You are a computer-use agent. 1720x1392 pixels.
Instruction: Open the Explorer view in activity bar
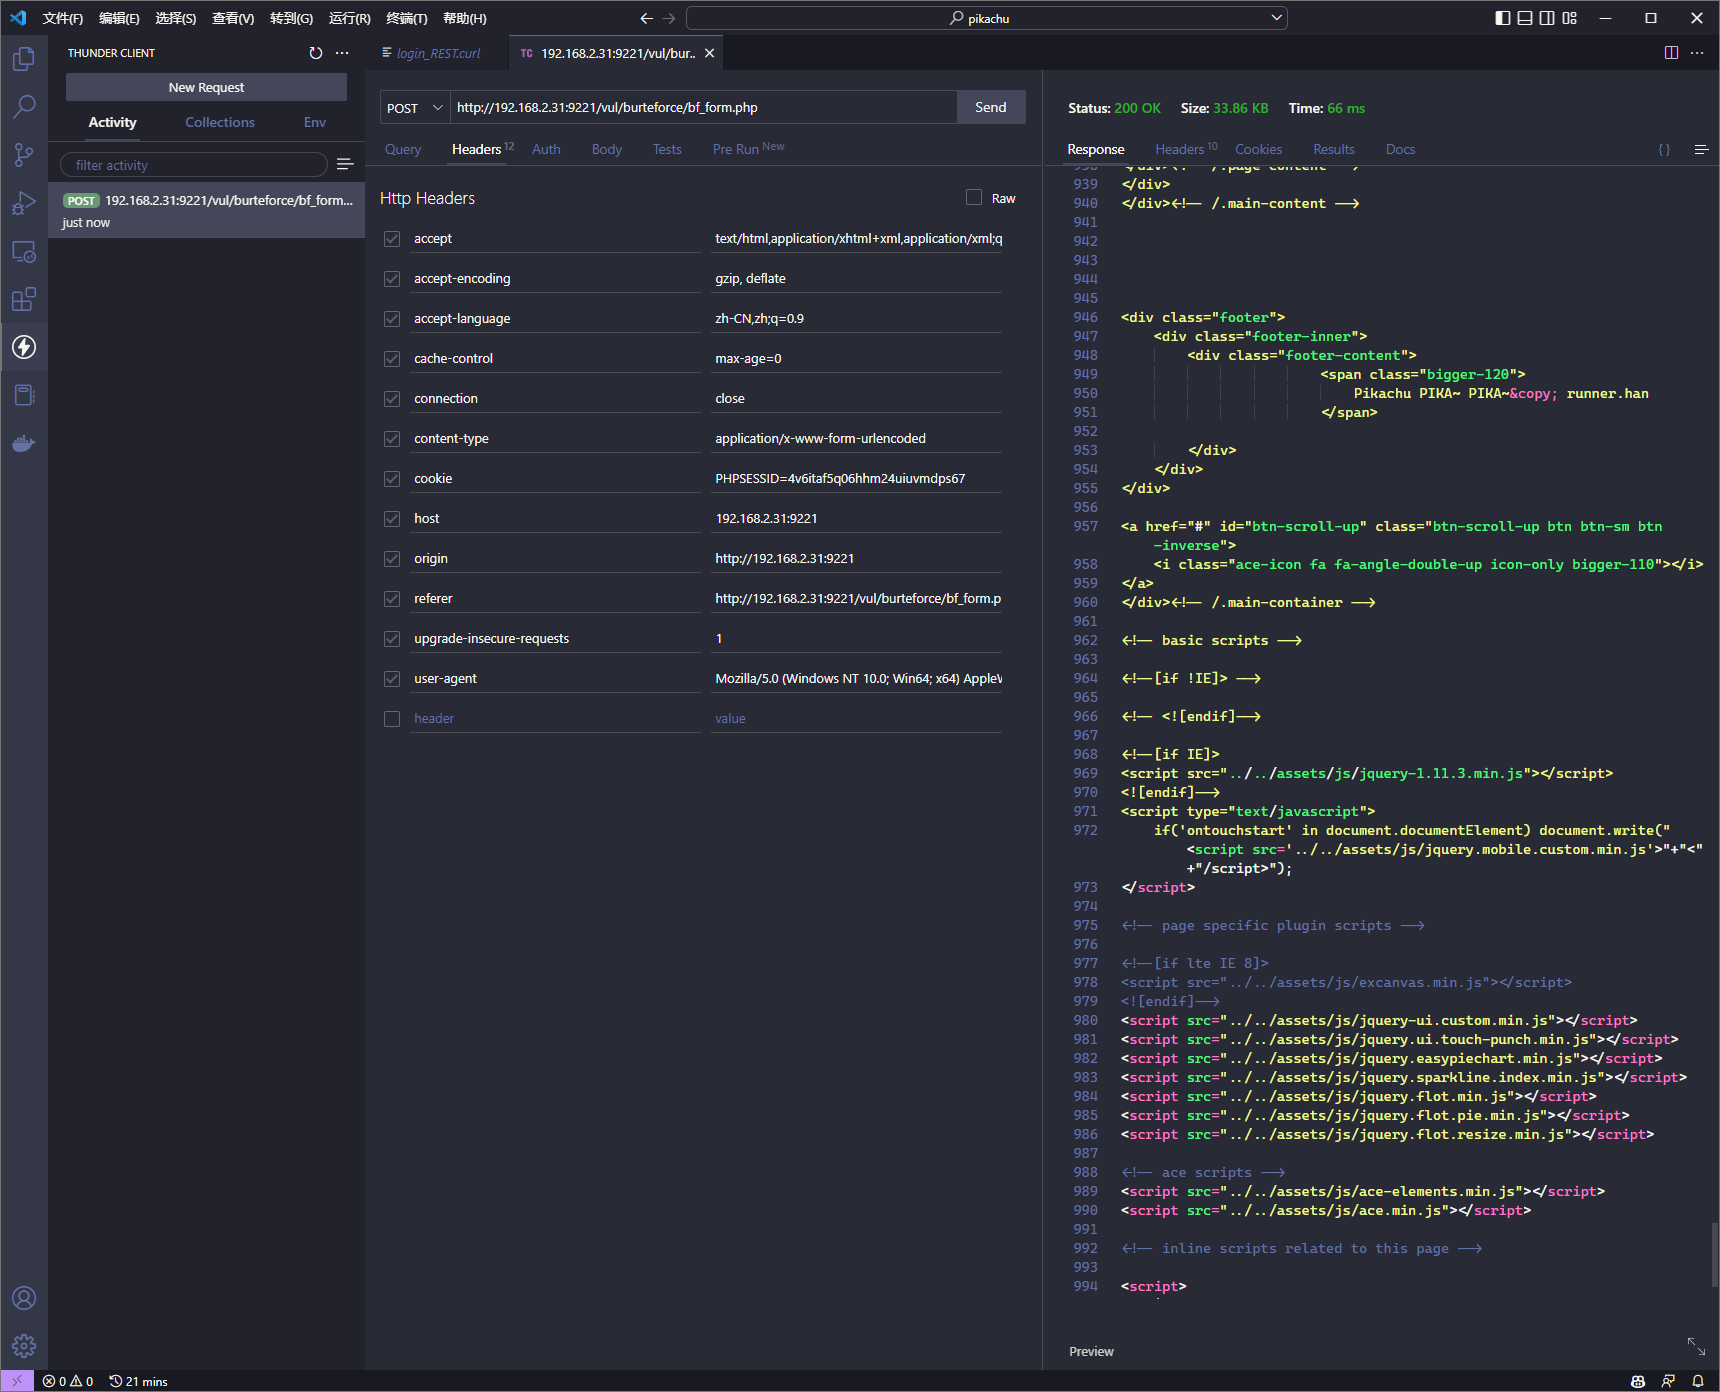(24, 59)
